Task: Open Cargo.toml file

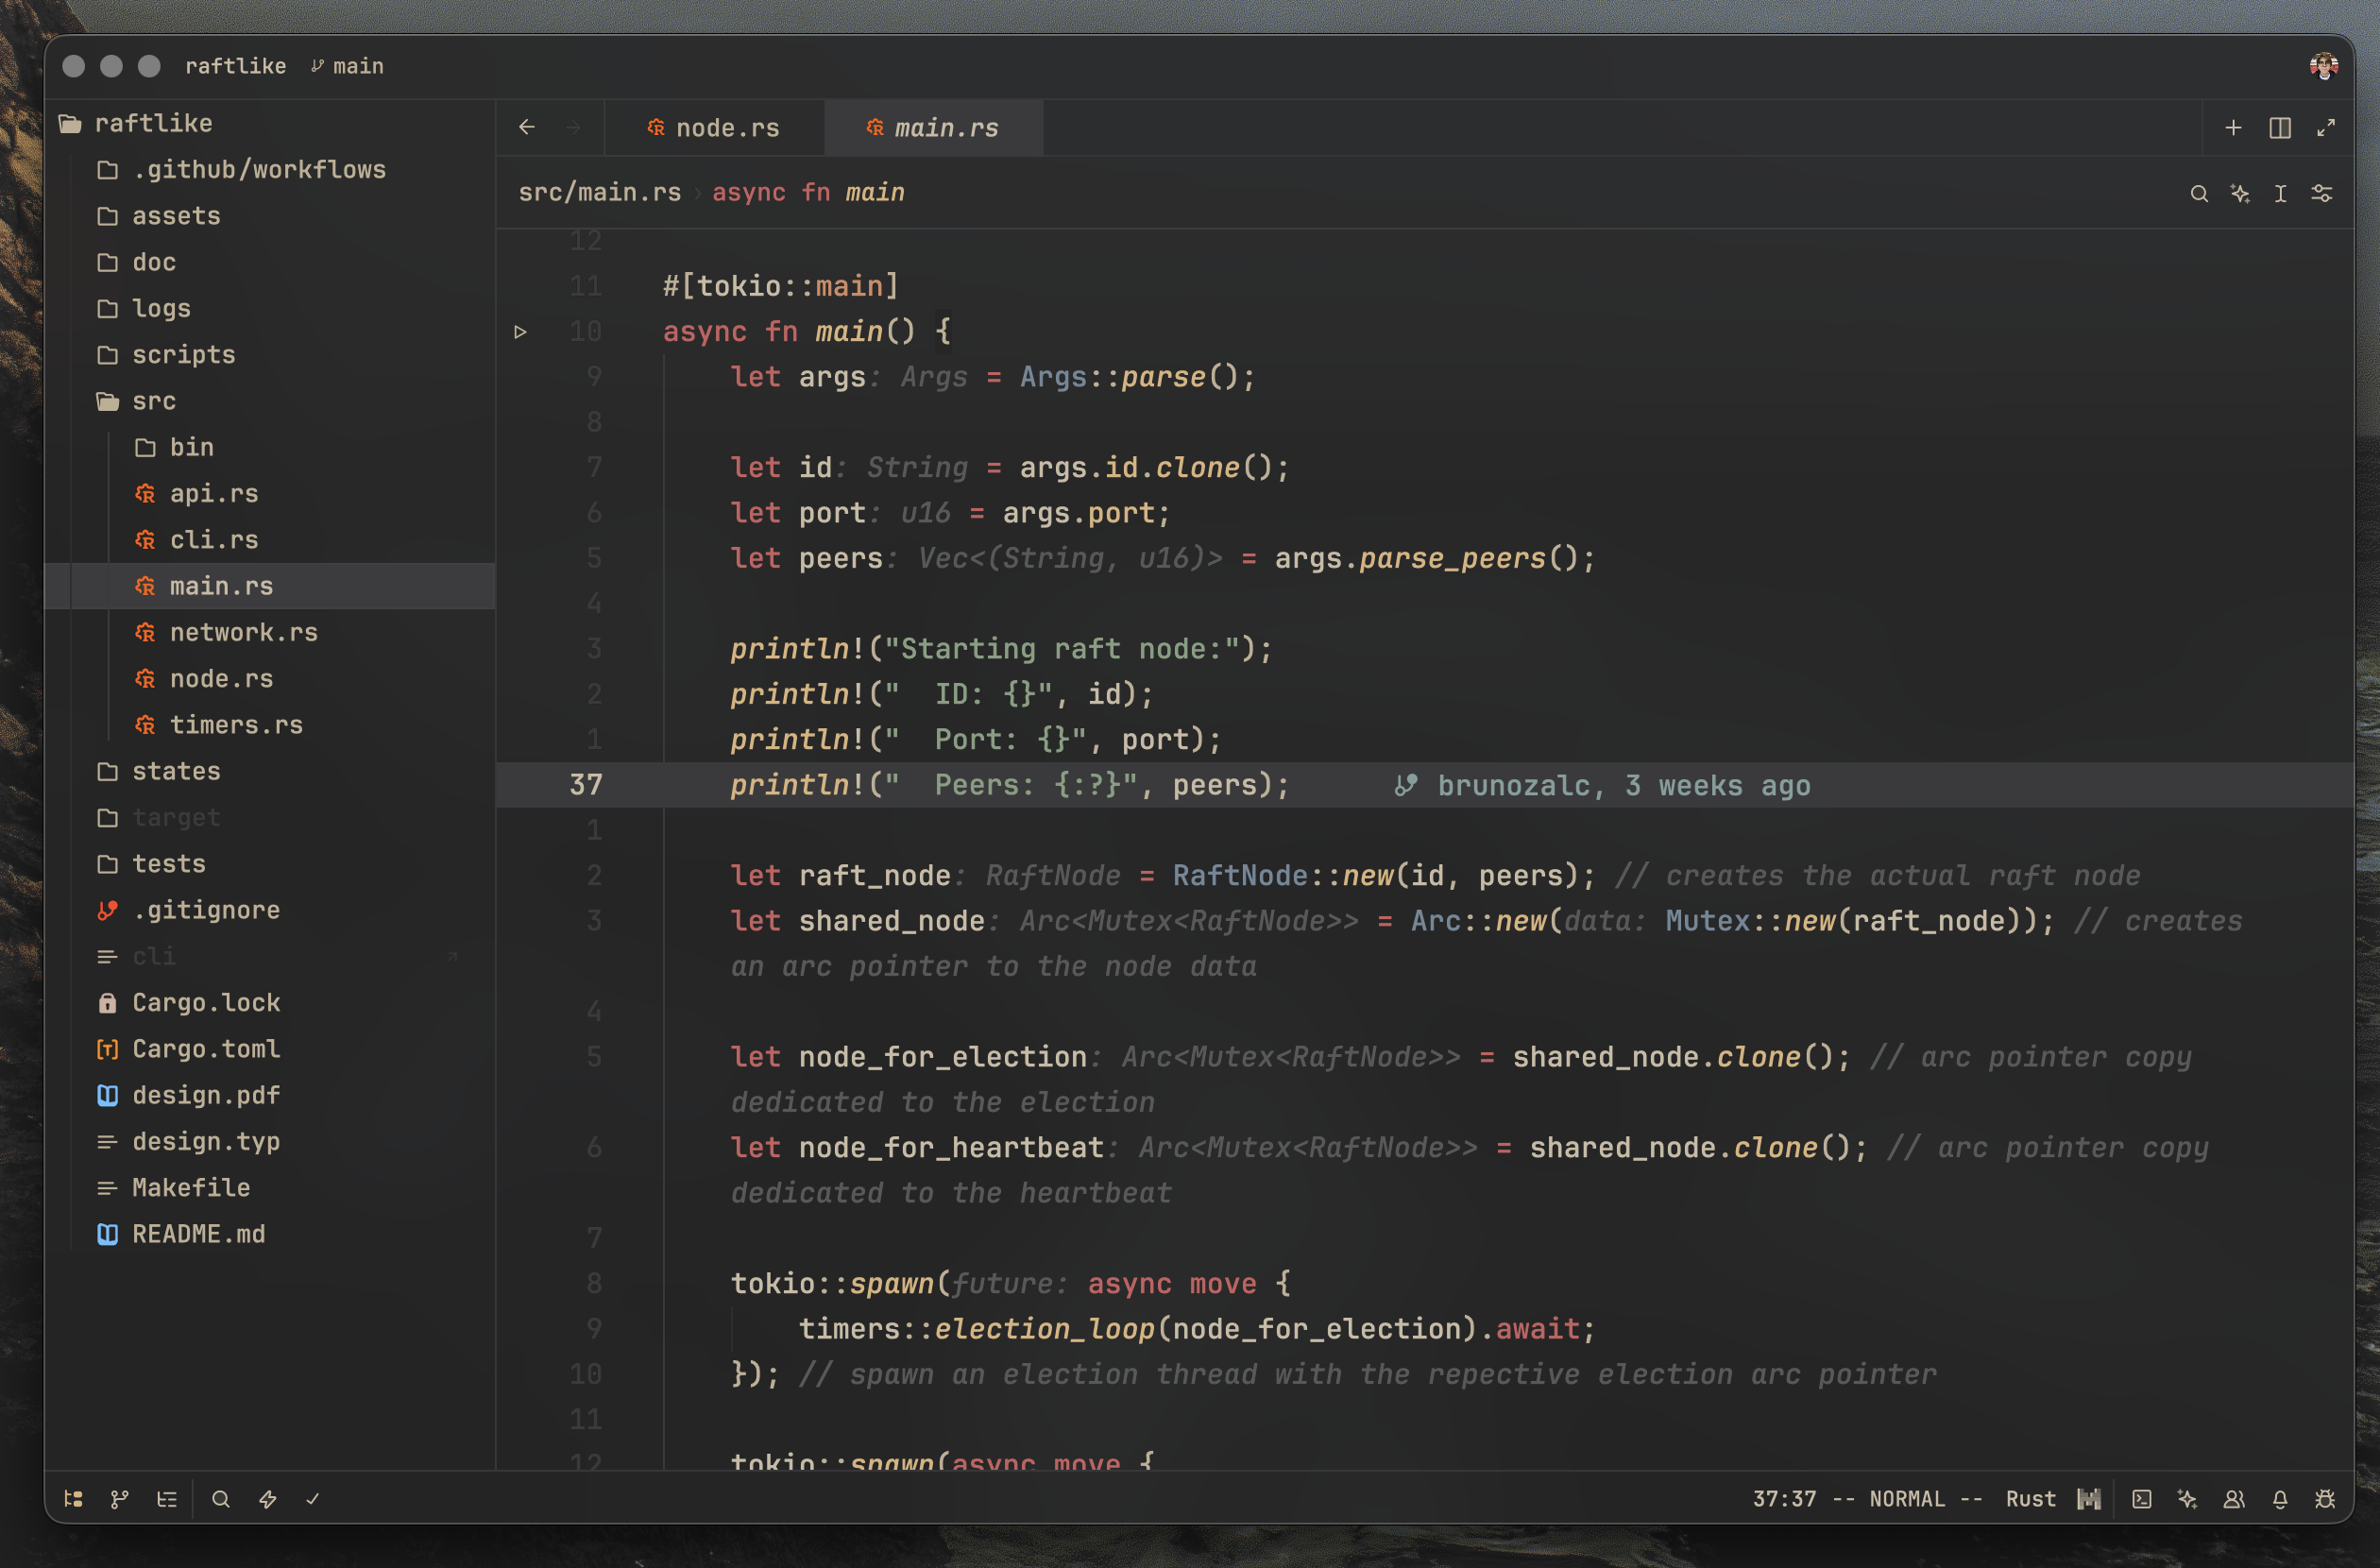Action: pyautogui.click(x=270, y=1049)
